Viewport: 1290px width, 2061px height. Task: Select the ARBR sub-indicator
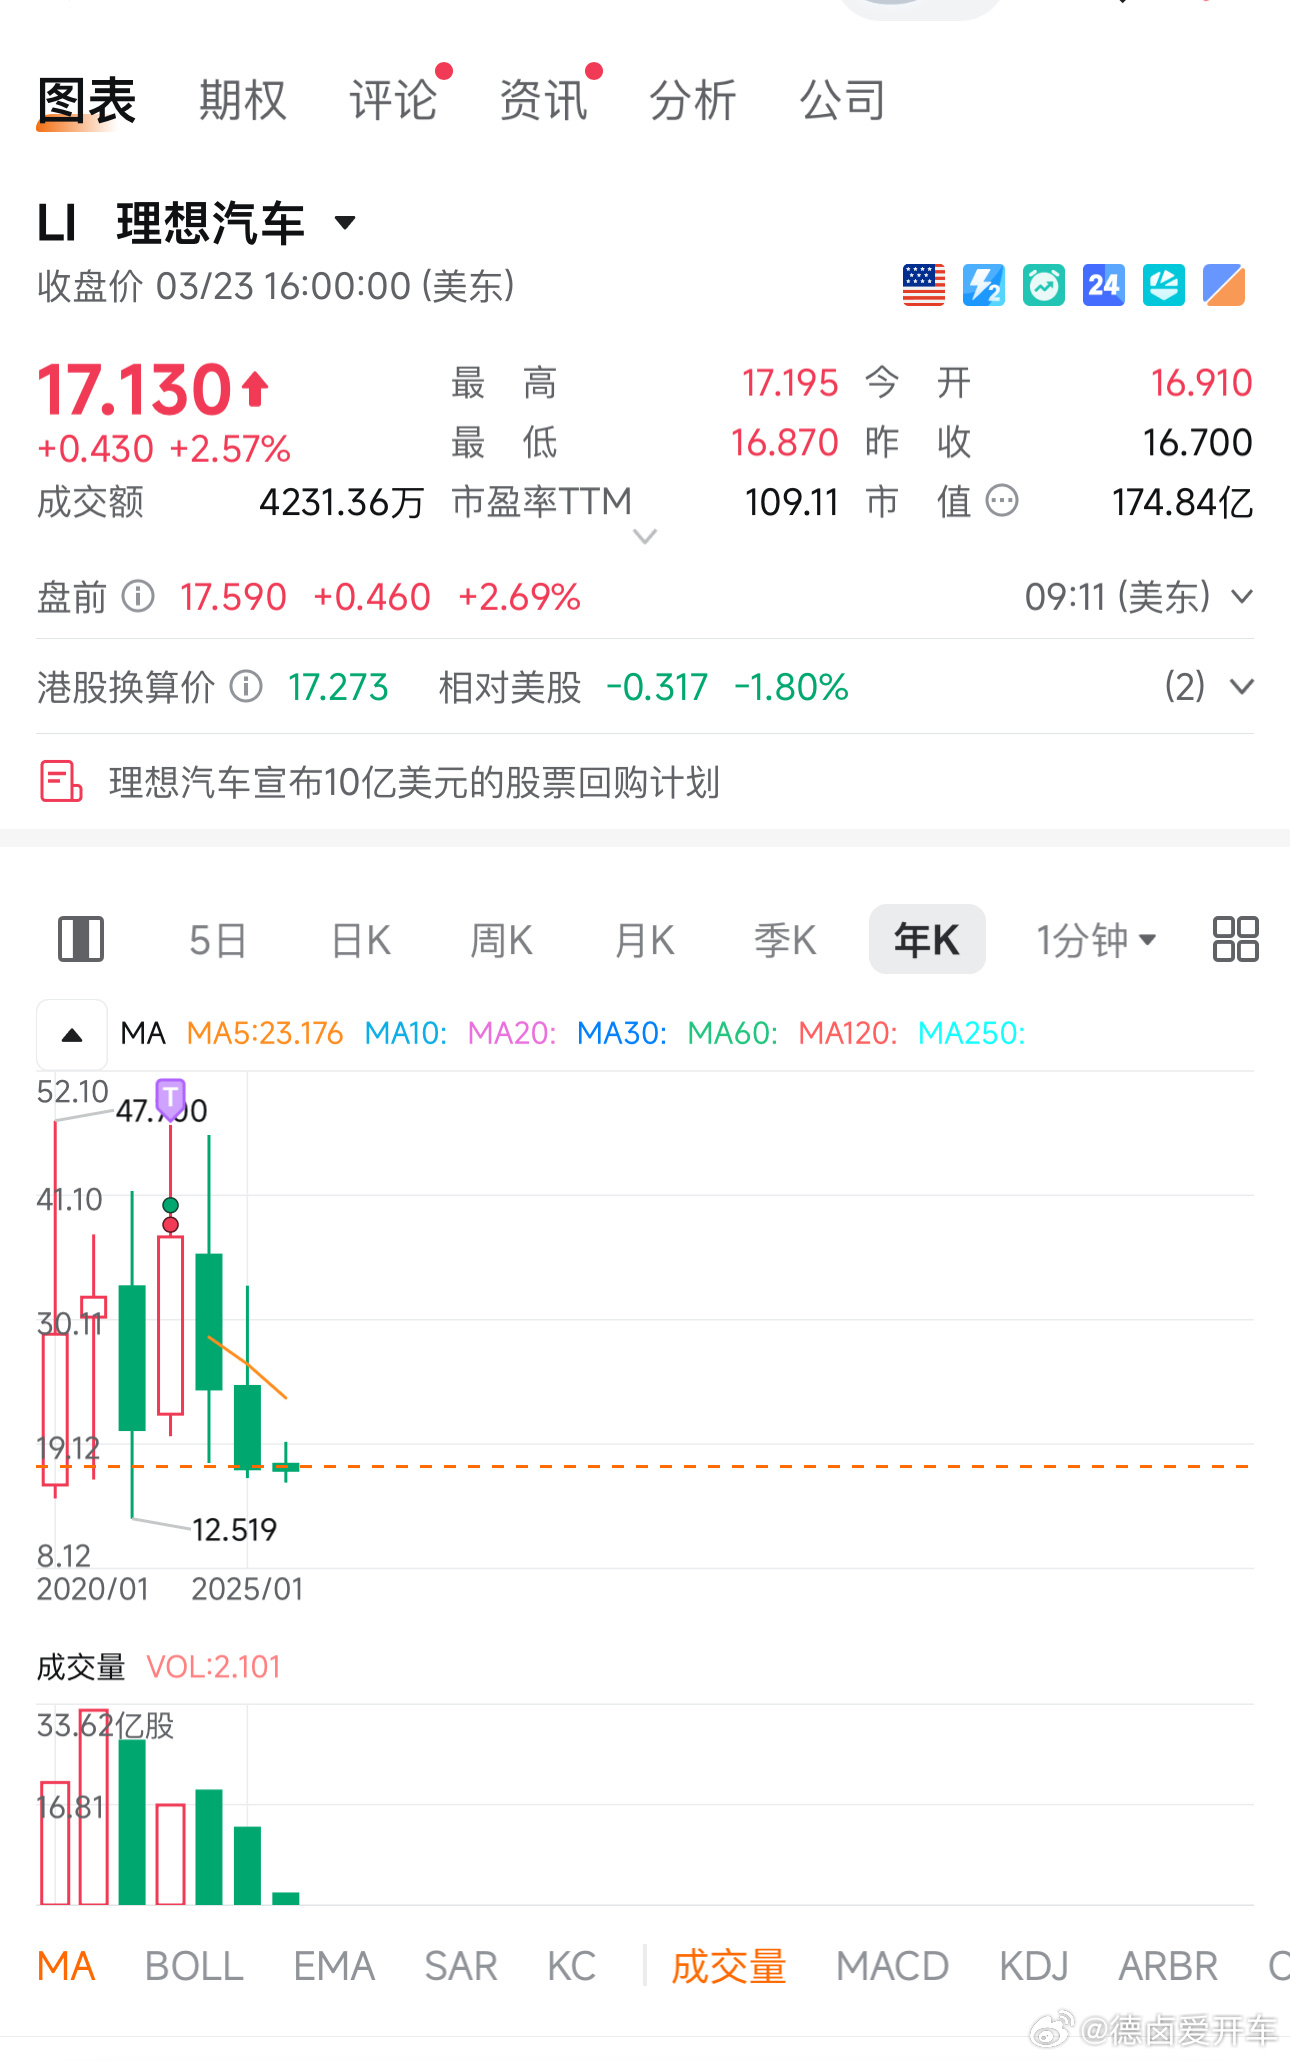1168,1967
